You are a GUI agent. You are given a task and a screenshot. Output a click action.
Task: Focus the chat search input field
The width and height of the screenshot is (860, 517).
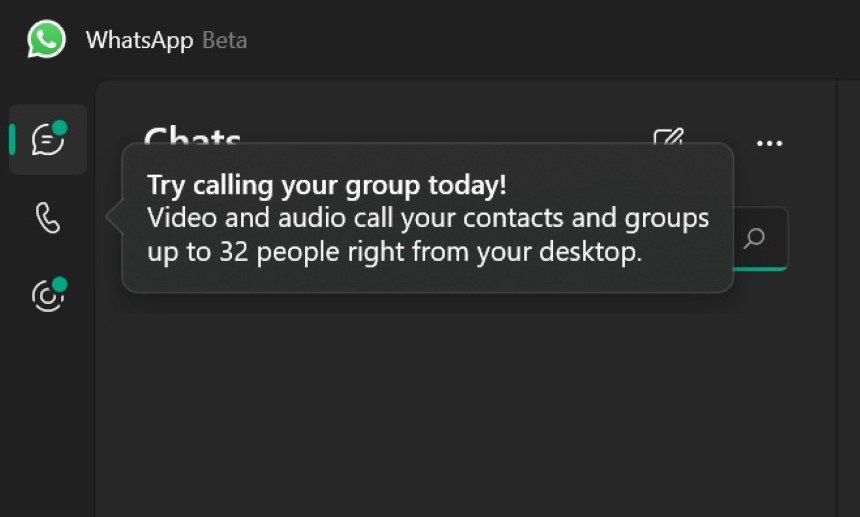pos(760,238)
